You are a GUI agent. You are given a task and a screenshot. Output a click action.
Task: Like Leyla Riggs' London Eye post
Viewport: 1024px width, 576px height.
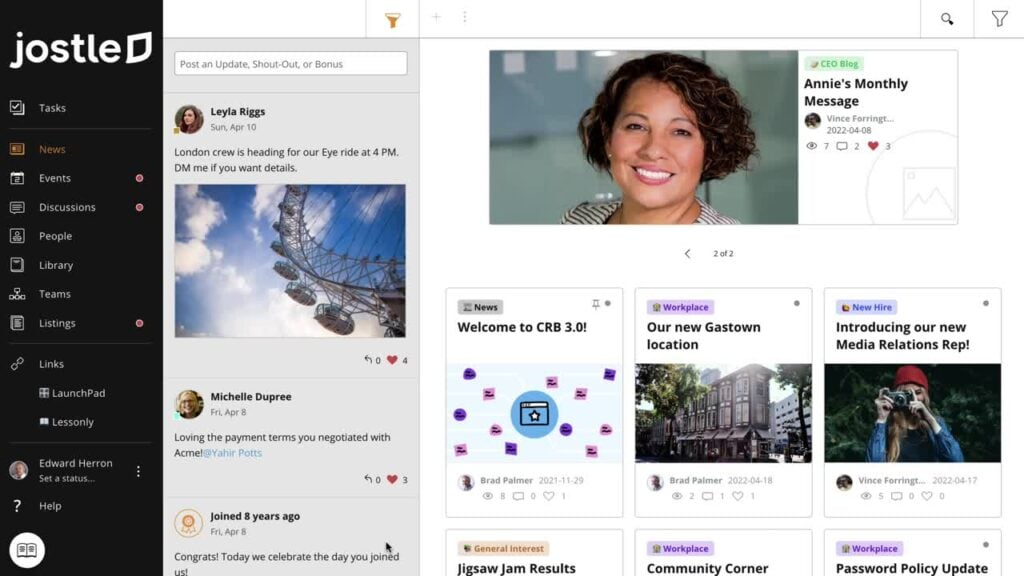coord(392,360)
